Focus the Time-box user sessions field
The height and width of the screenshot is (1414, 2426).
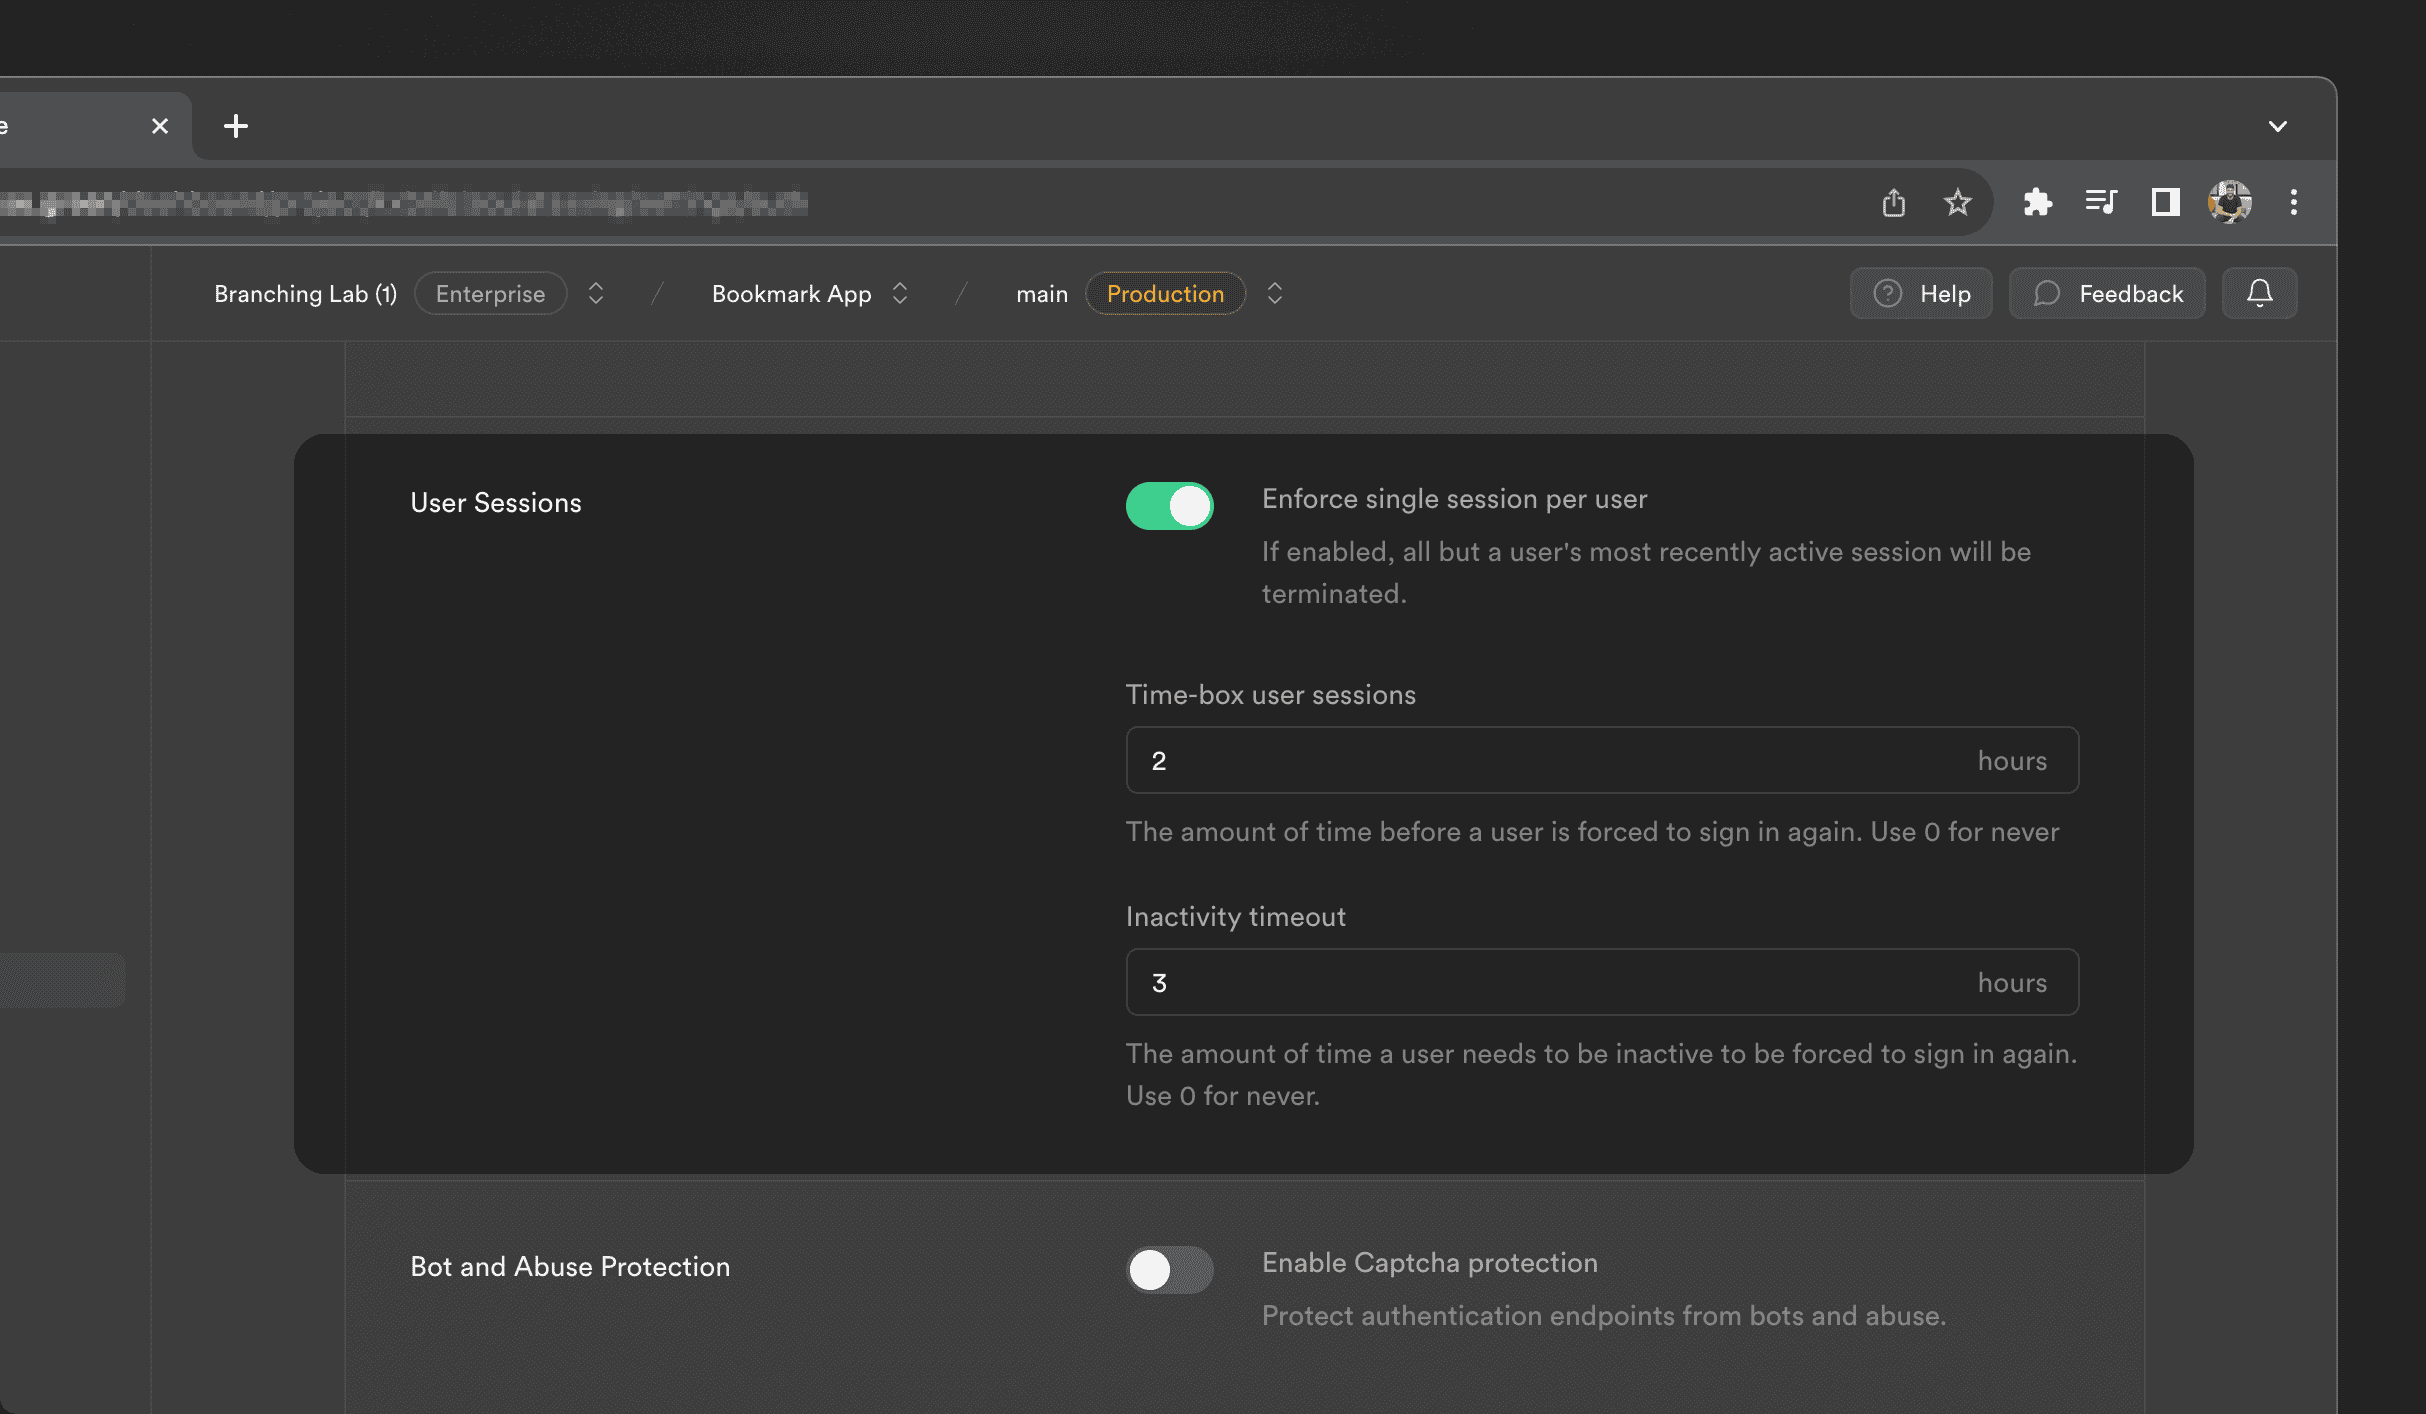click(x=1602, y=761)
